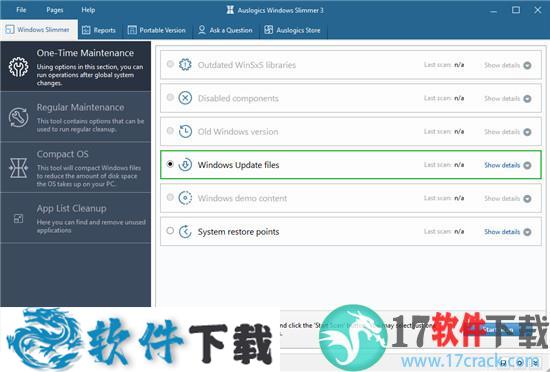The image size is (550, 372).
Task: Click Show details link for Windows Update files
Action: click(502, 165)
